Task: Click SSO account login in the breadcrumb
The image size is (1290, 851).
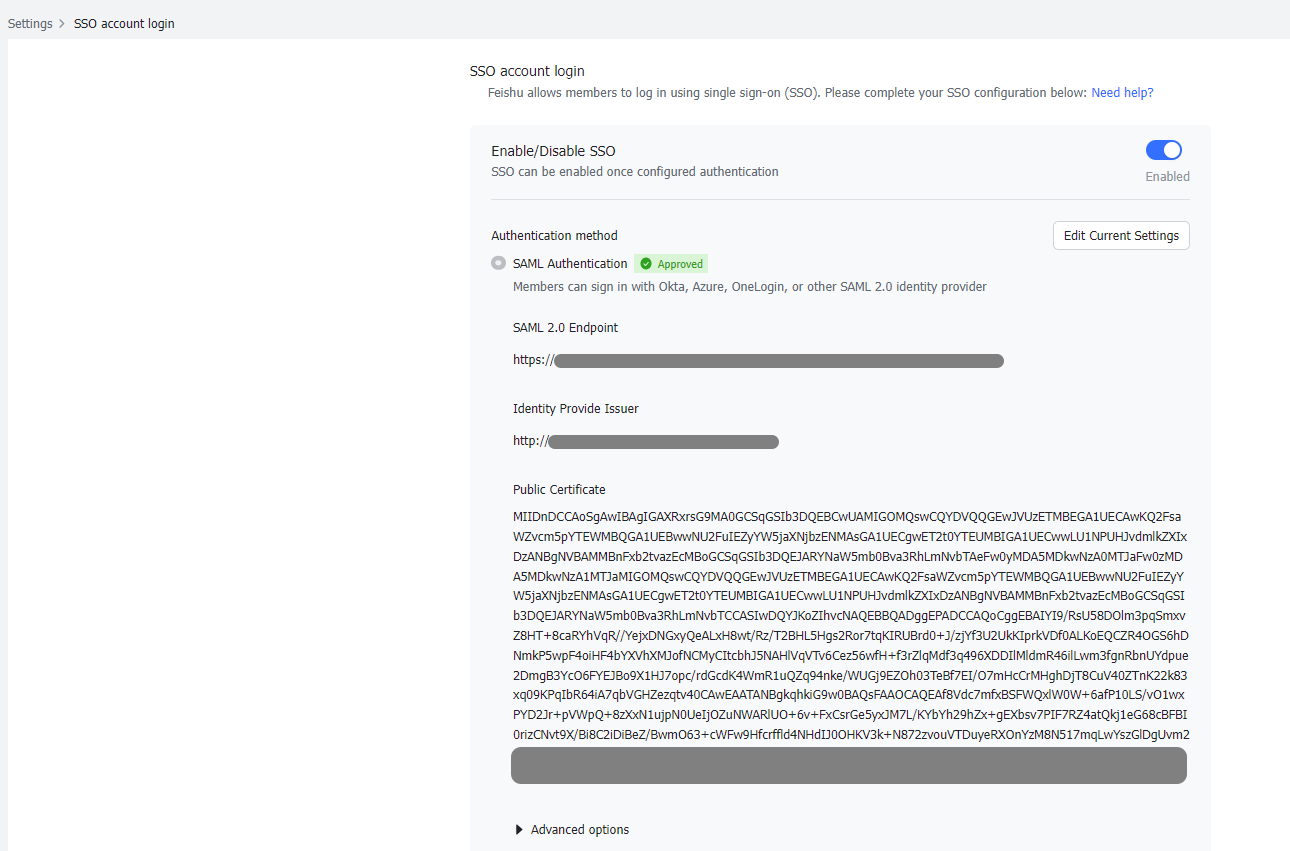Action: (x=124, y=23)
